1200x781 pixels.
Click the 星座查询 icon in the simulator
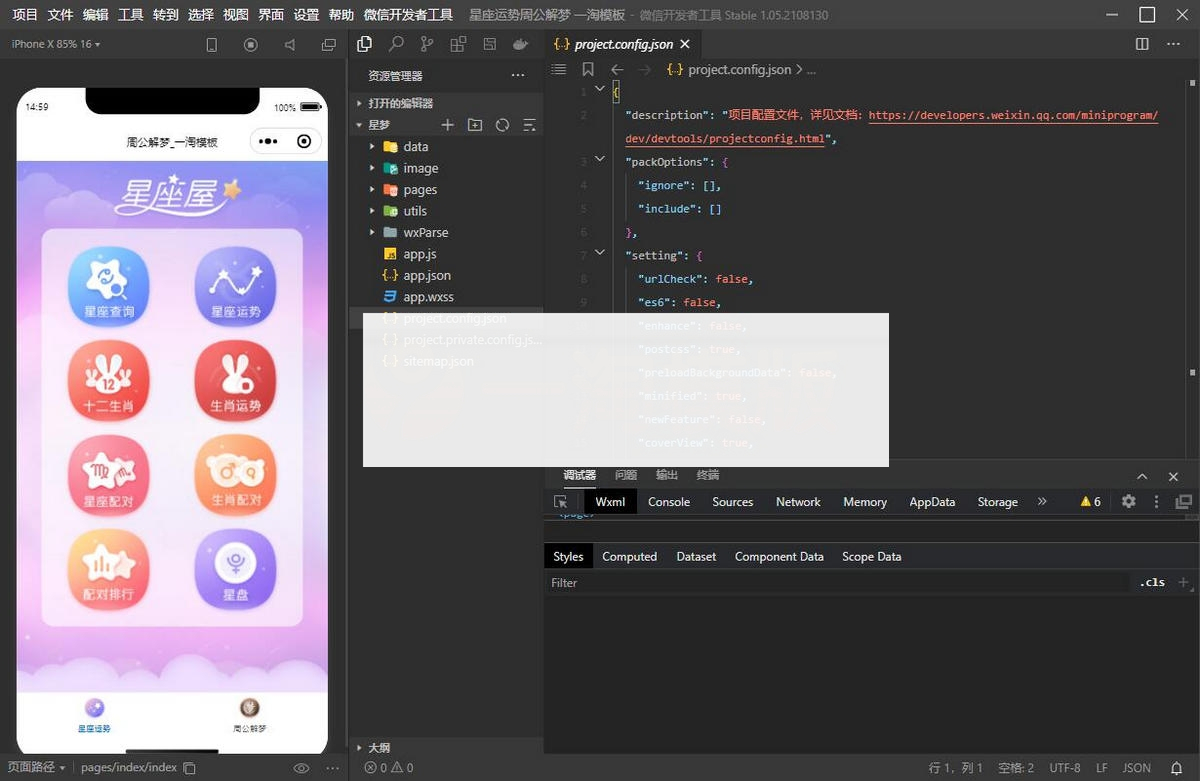(x=108, y=285)
